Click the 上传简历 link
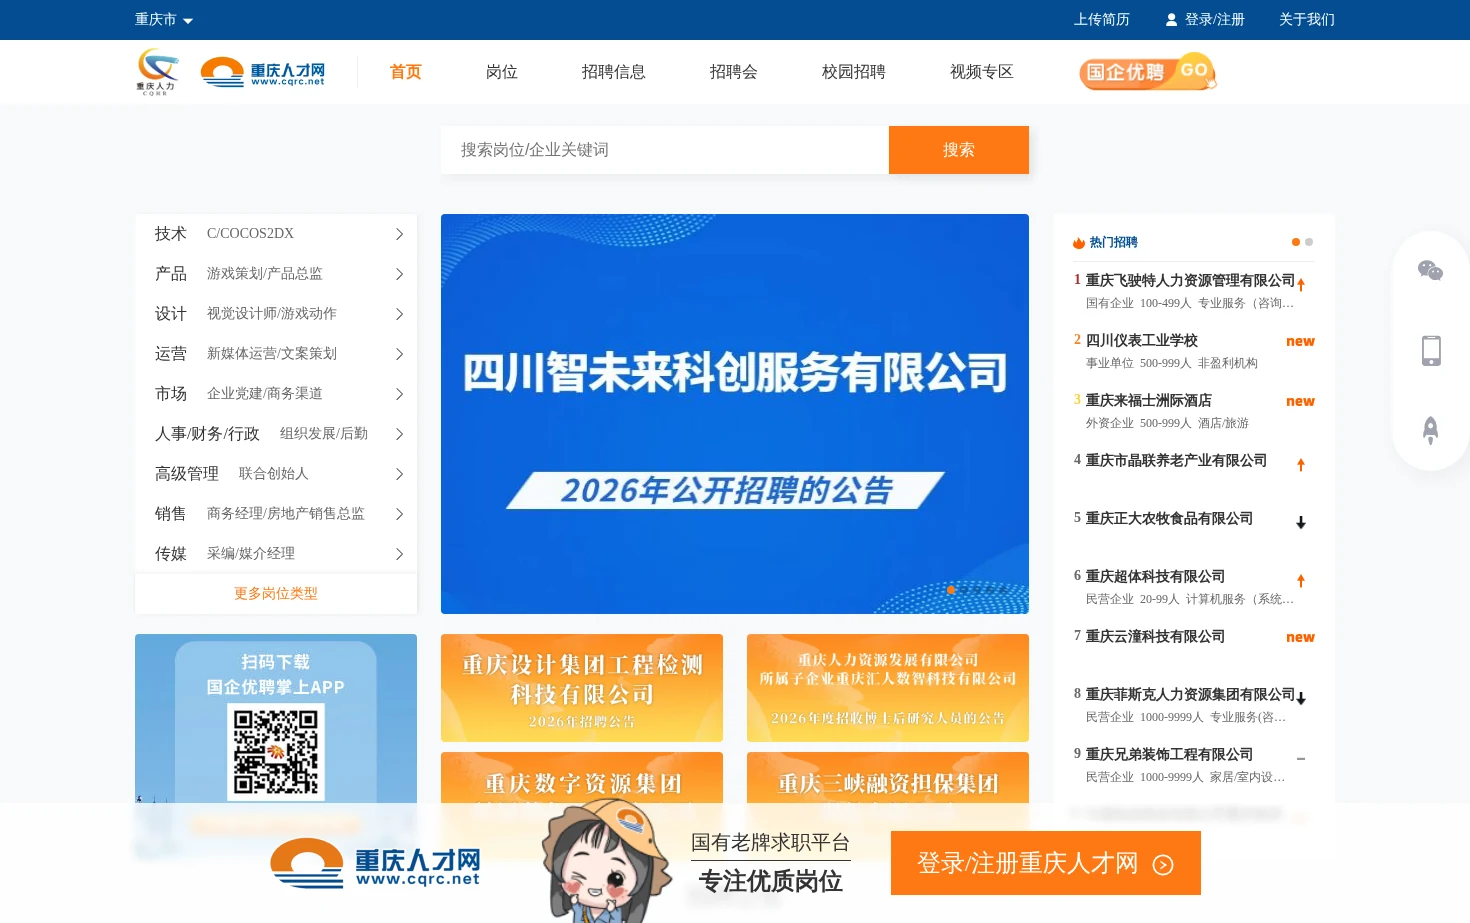This screenshot has width=1470, height=923. point(1101,20)
